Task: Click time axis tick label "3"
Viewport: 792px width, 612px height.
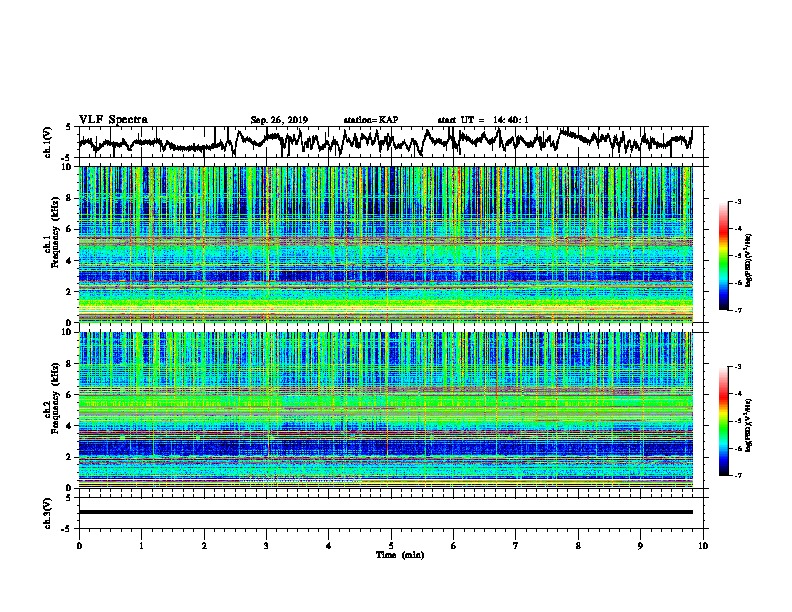Action: pos(266,546)
